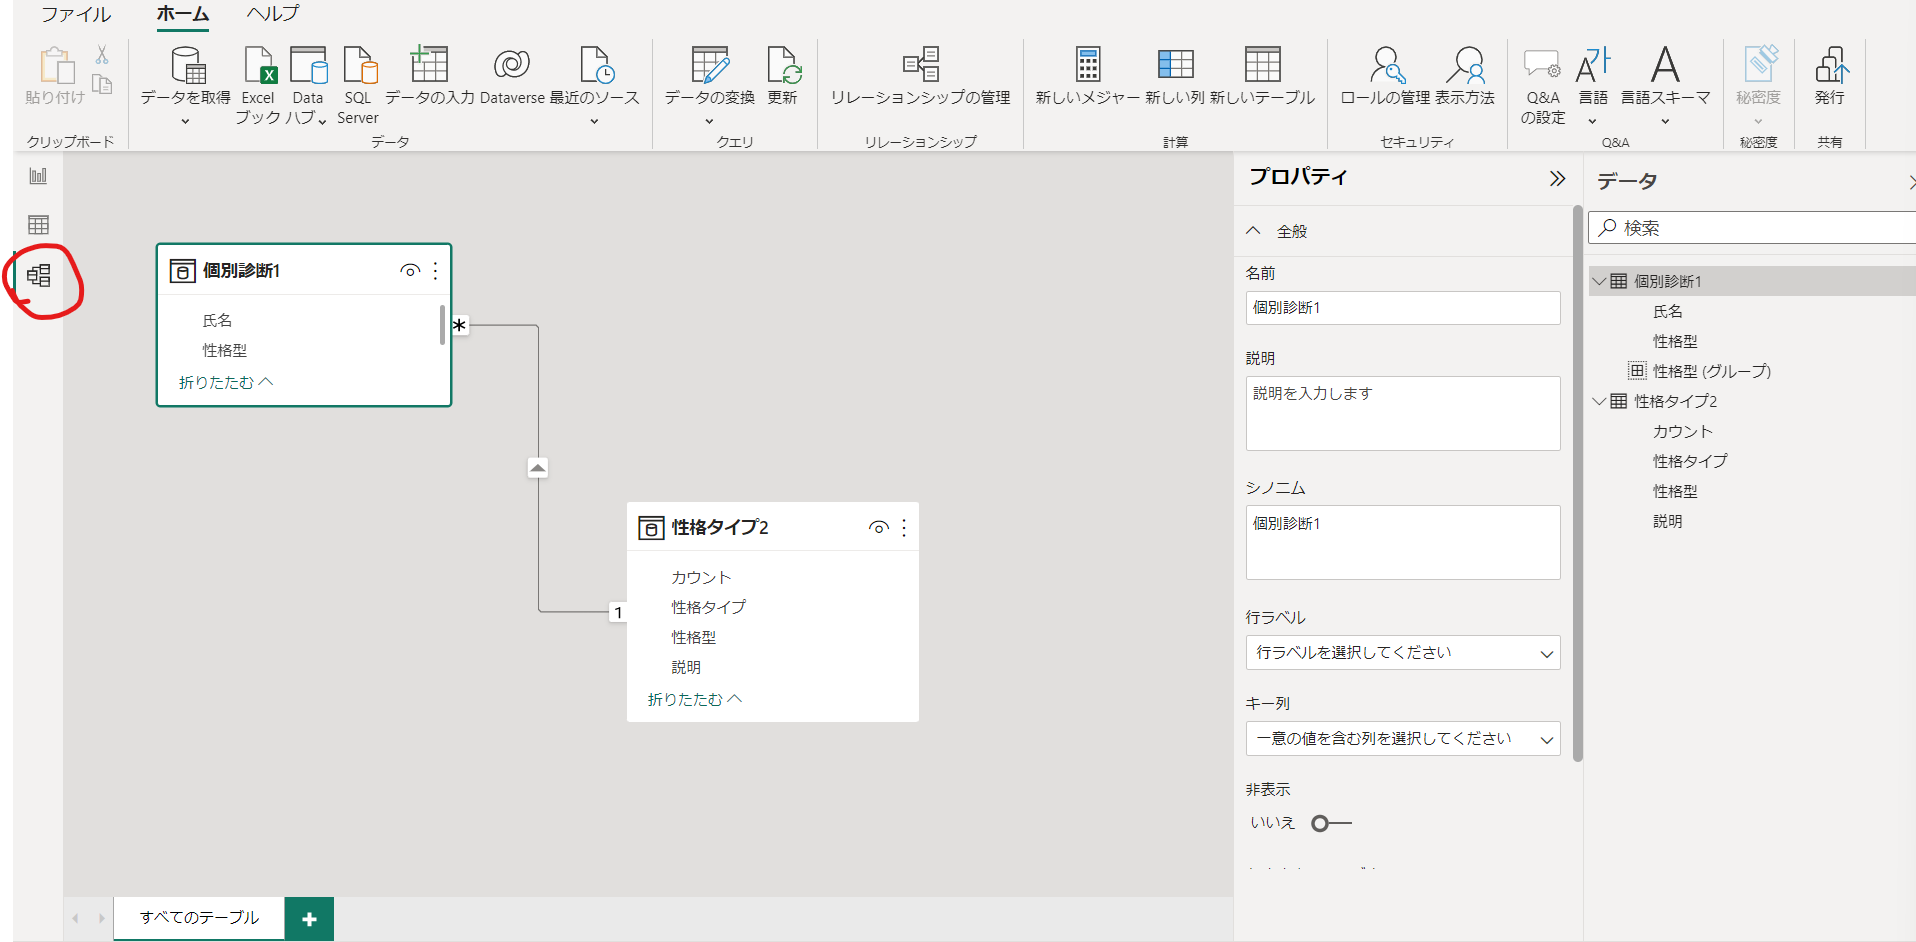The height and width of the screenshot is (942, 1916).
Task: Click the 検索 search box in Data pane
Action: tap(1752, 228)
